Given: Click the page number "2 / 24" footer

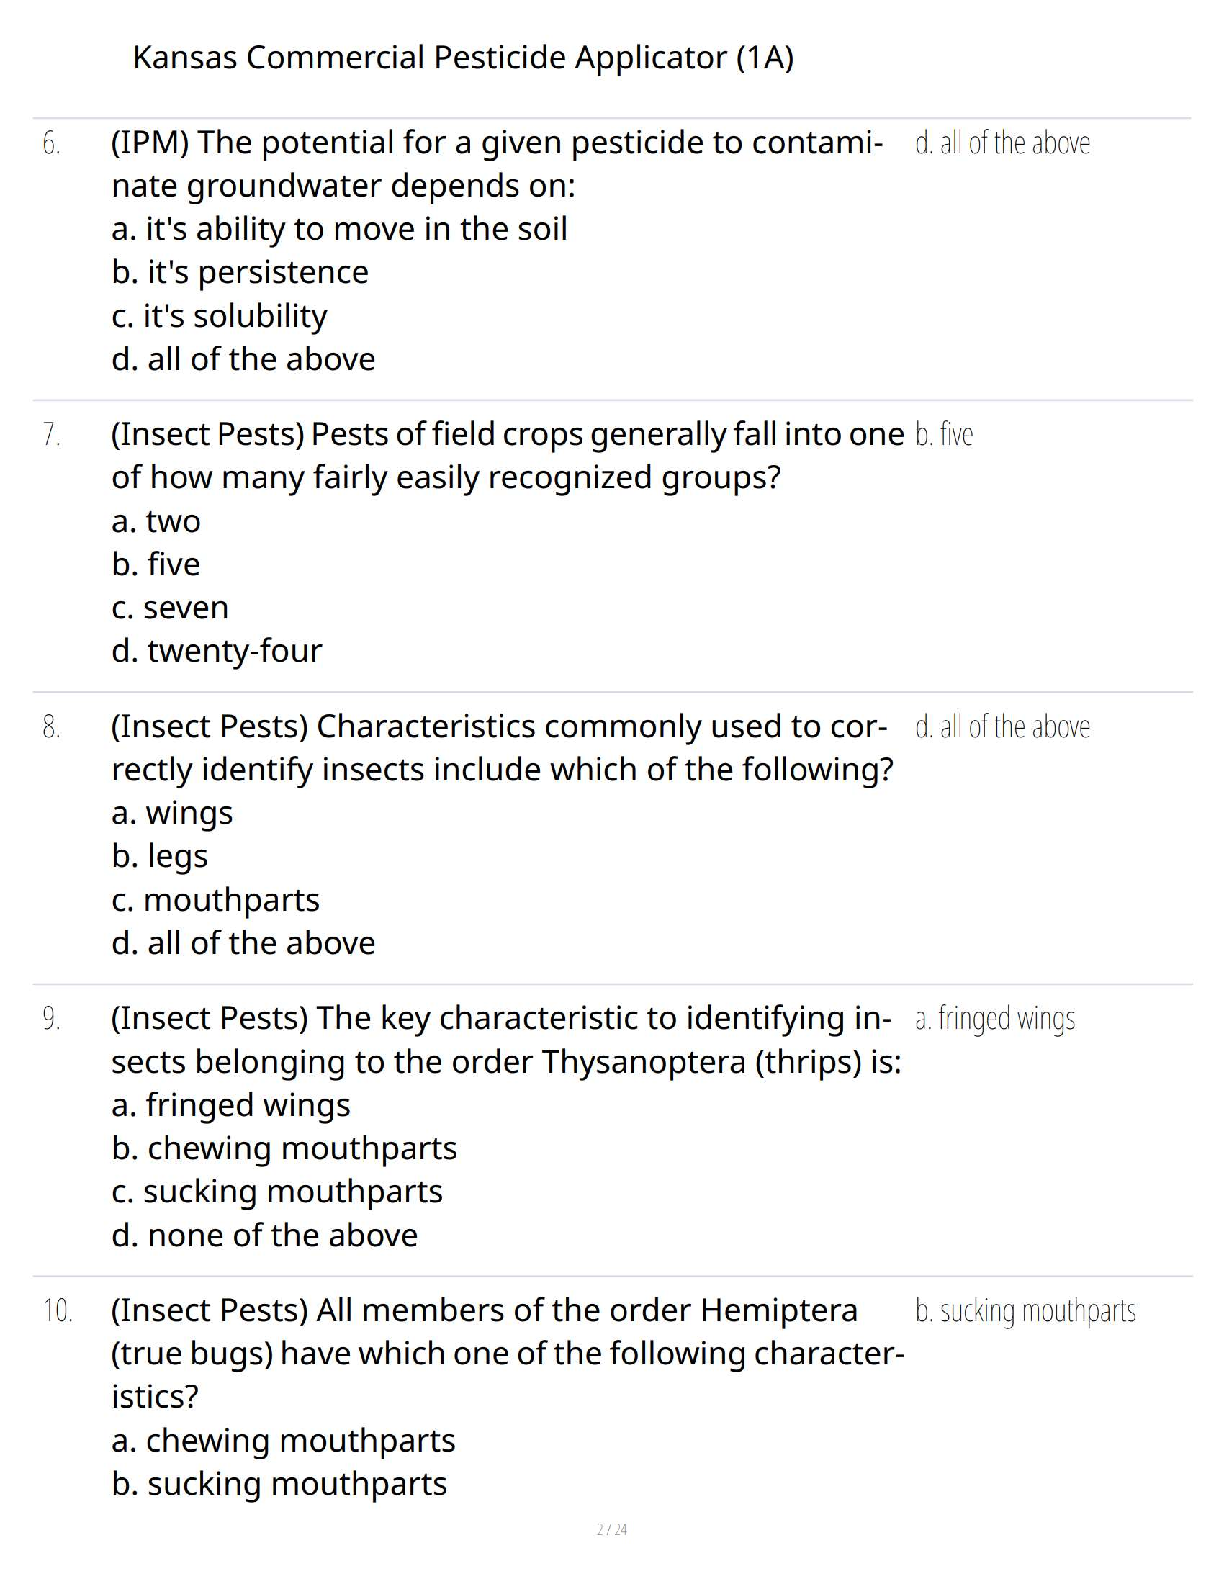Looking at the screenshot, I should [x=611, y=1529].
